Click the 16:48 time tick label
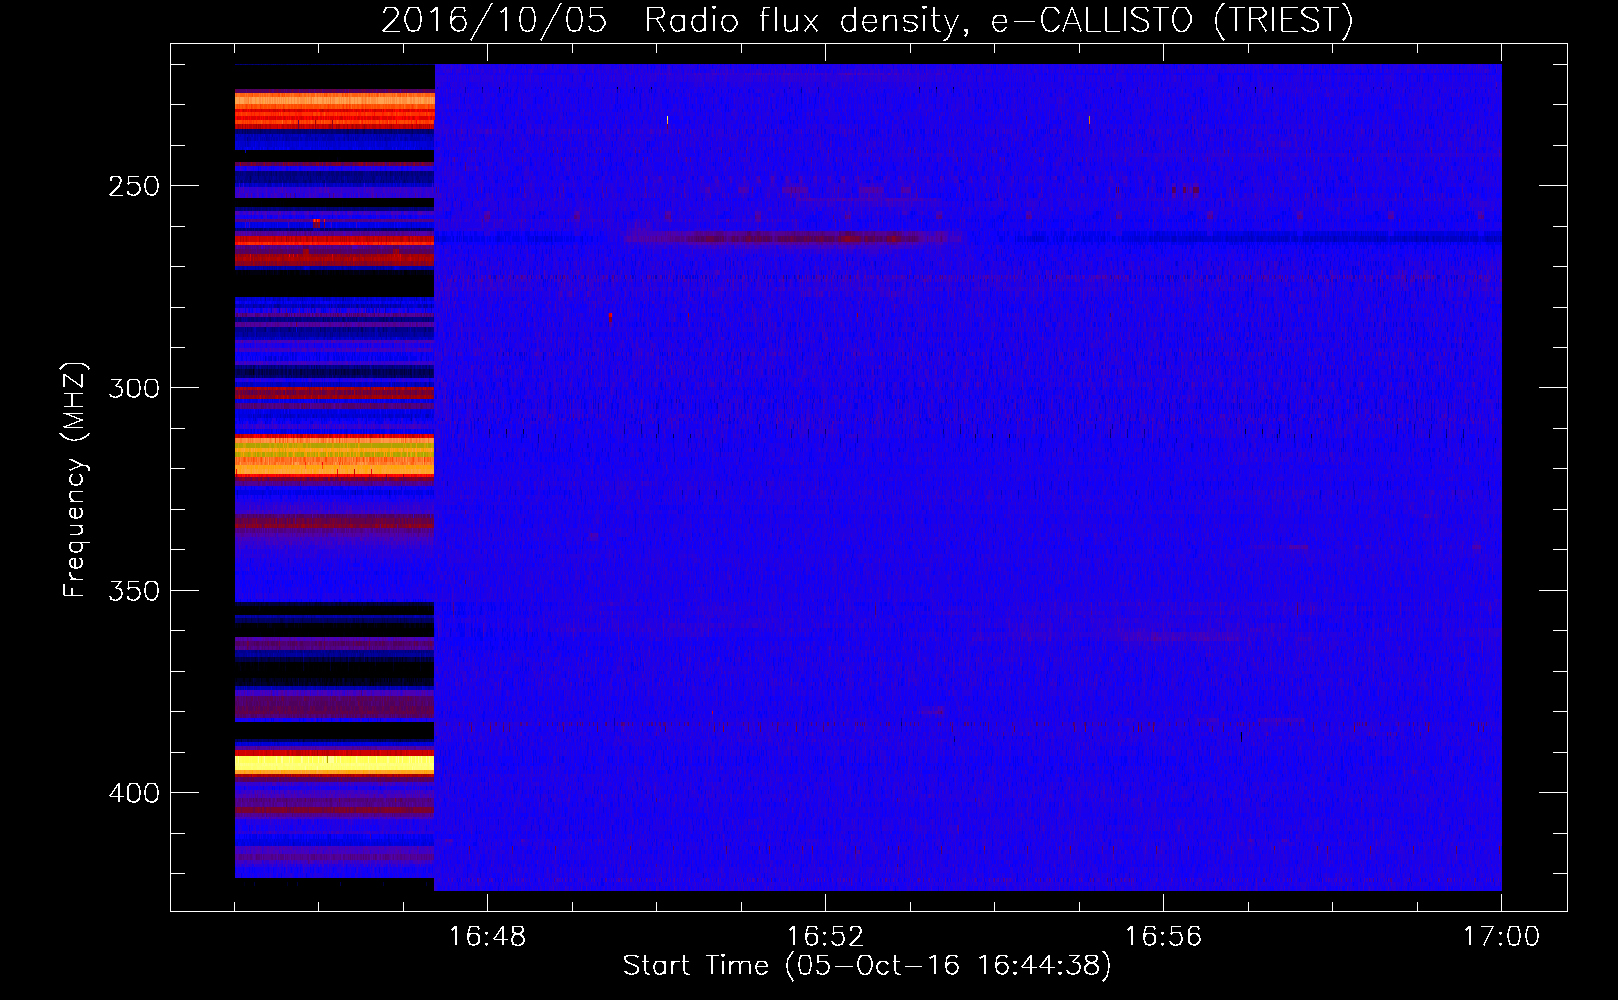This screenshot has width=1618, height=1000. coord(487,937)
